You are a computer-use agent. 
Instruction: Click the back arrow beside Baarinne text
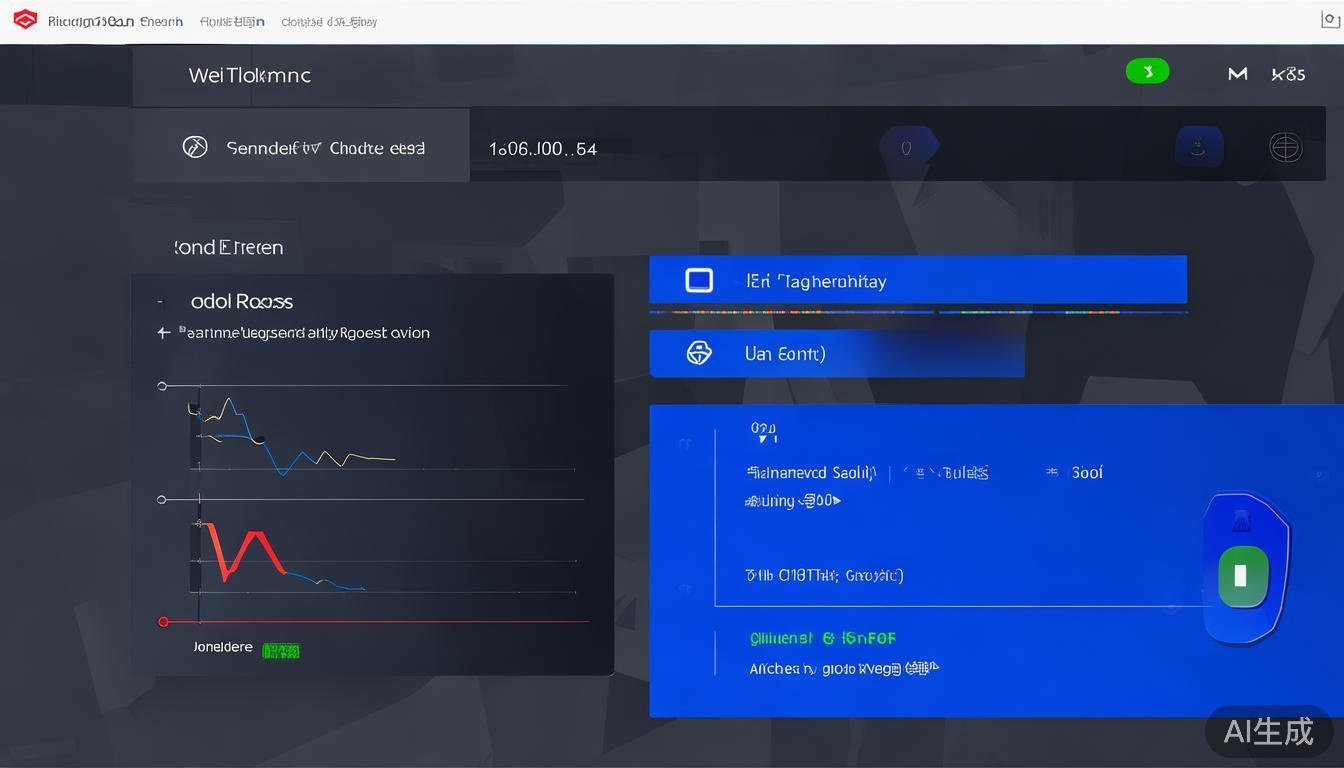click(164, 333)
